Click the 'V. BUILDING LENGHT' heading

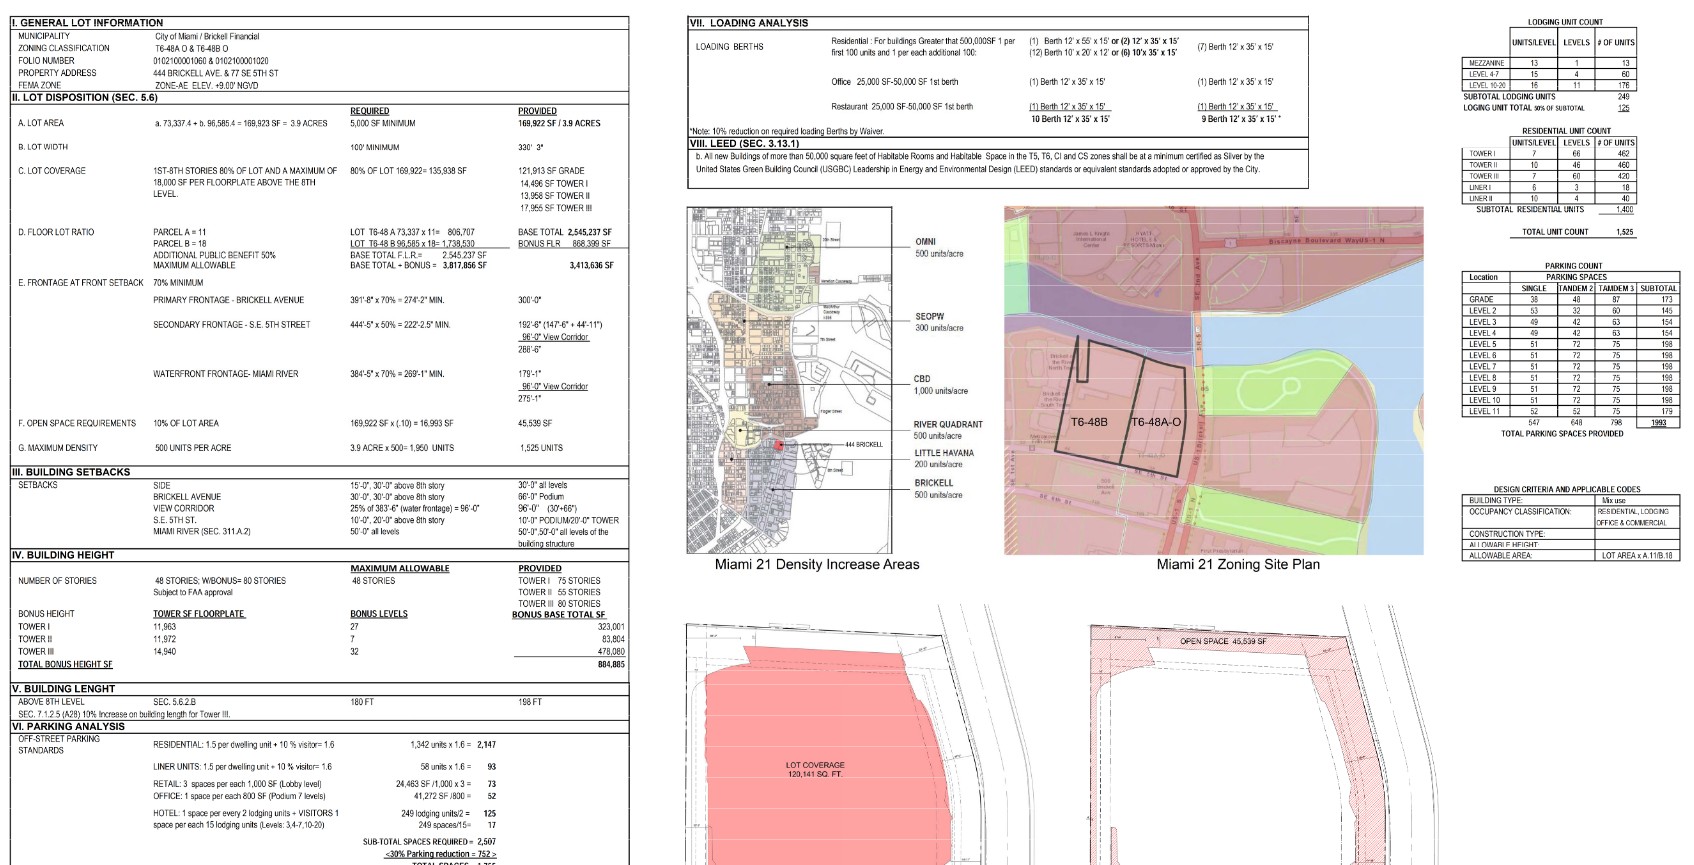(x=63, y=689)
